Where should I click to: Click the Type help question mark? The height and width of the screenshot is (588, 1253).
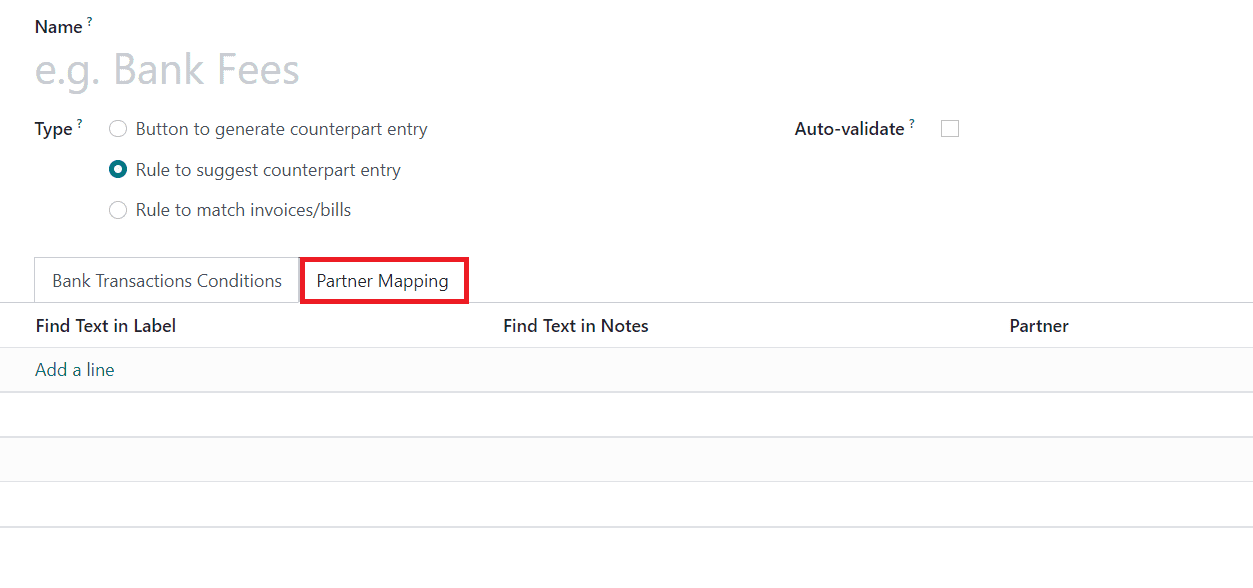coord(79,123)
